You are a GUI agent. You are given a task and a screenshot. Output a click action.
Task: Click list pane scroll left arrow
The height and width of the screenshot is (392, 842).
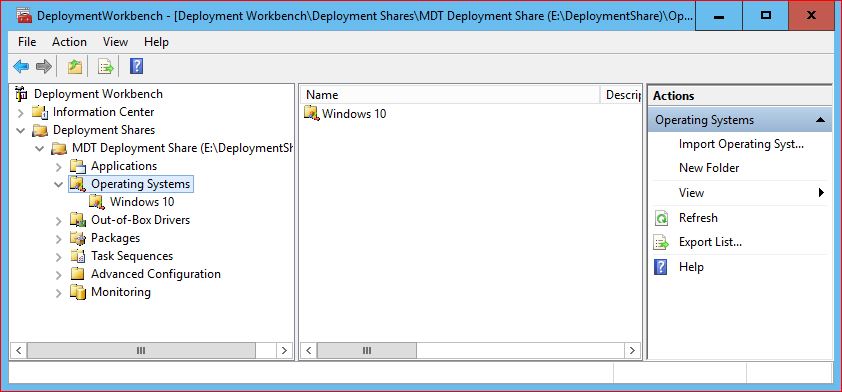[x=308, y=351]
